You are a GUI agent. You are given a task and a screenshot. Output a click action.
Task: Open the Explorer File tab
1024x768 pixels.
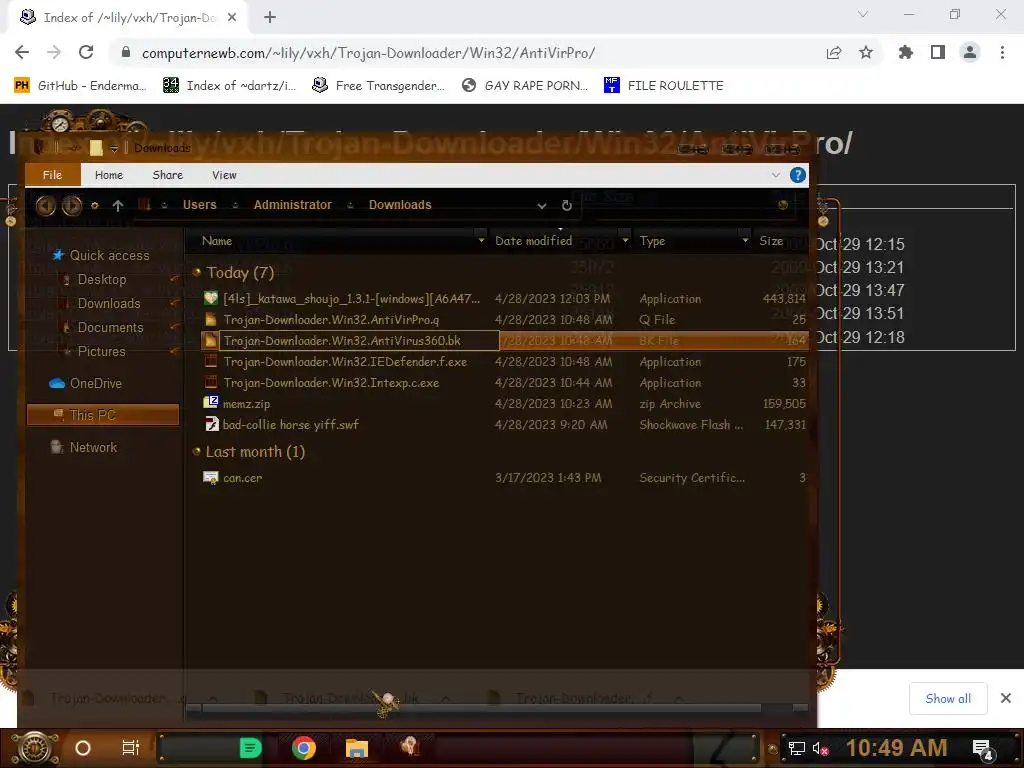(52, 175)
